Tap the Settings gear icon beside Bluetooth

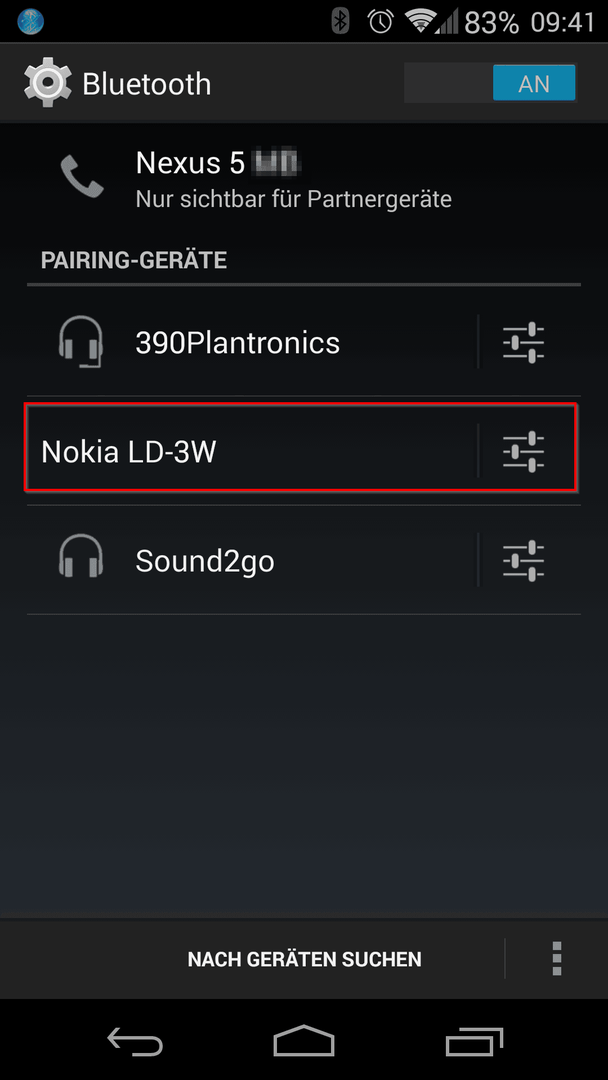(x=48, y=83)
